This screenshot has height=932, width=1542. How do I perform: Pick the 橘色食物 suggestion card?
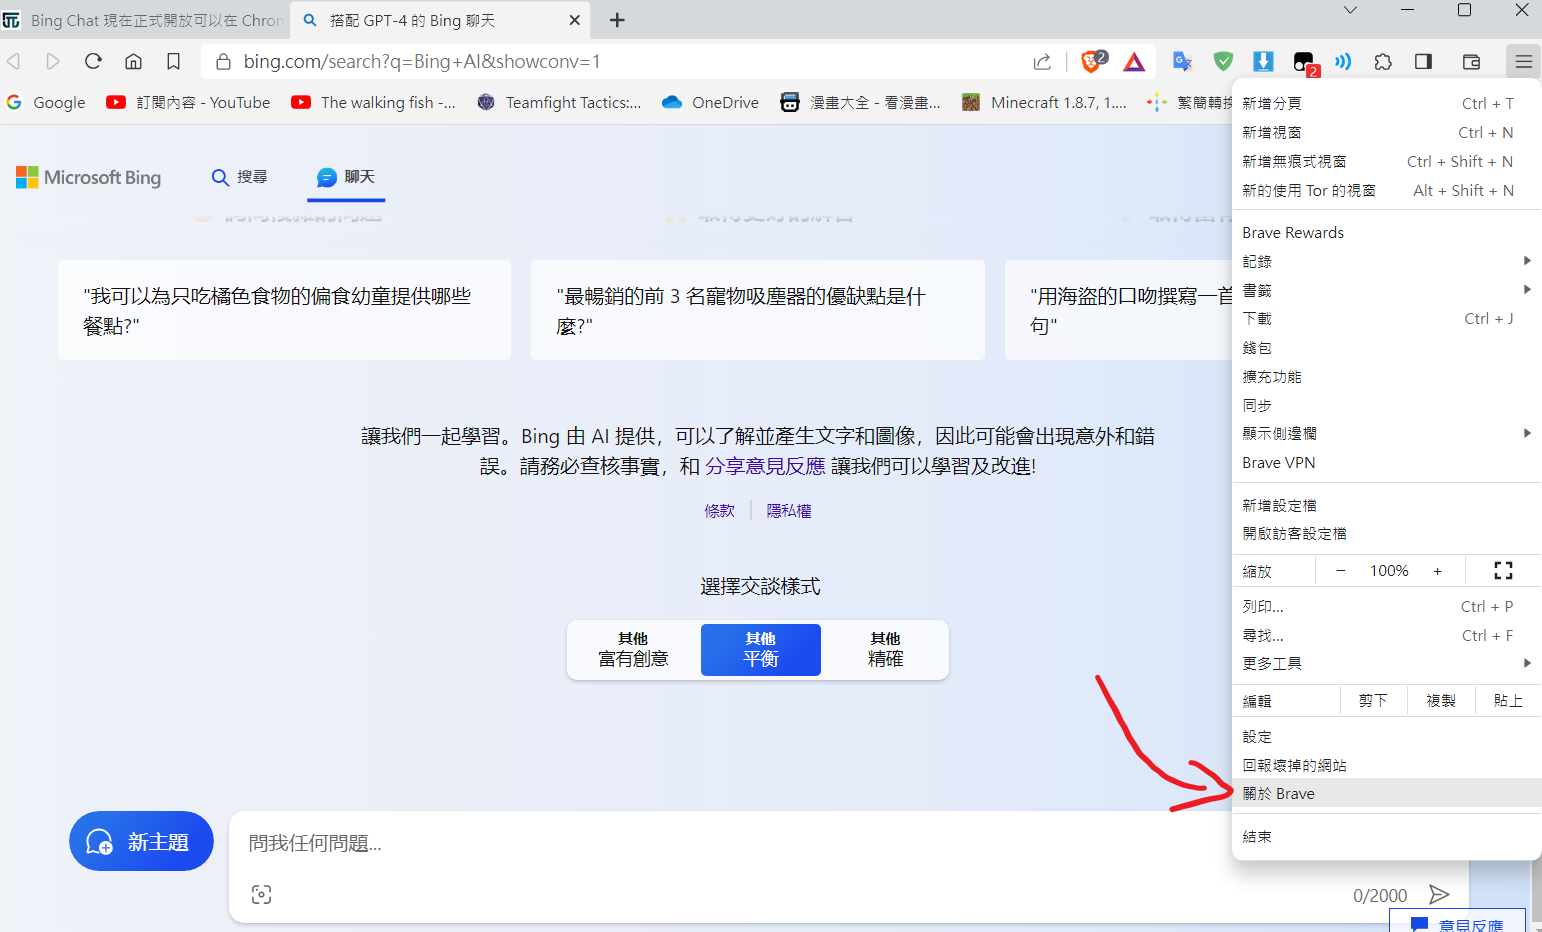point(284,310)
